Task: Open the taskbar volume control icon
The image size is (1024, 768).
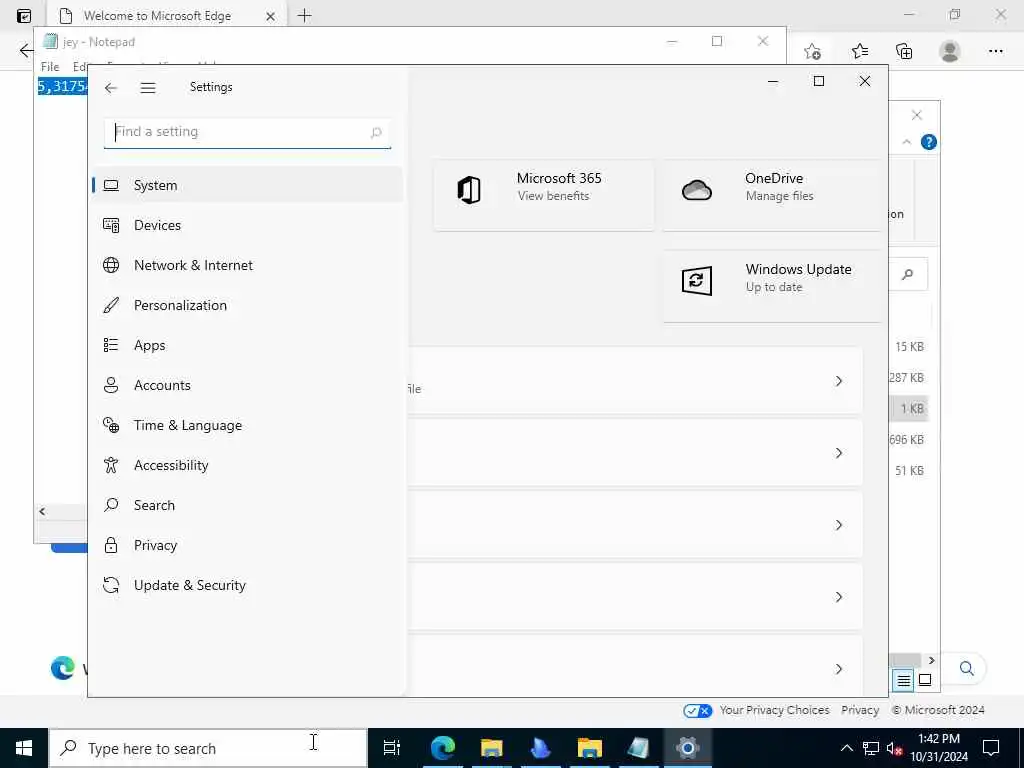Action: point(895,748)
